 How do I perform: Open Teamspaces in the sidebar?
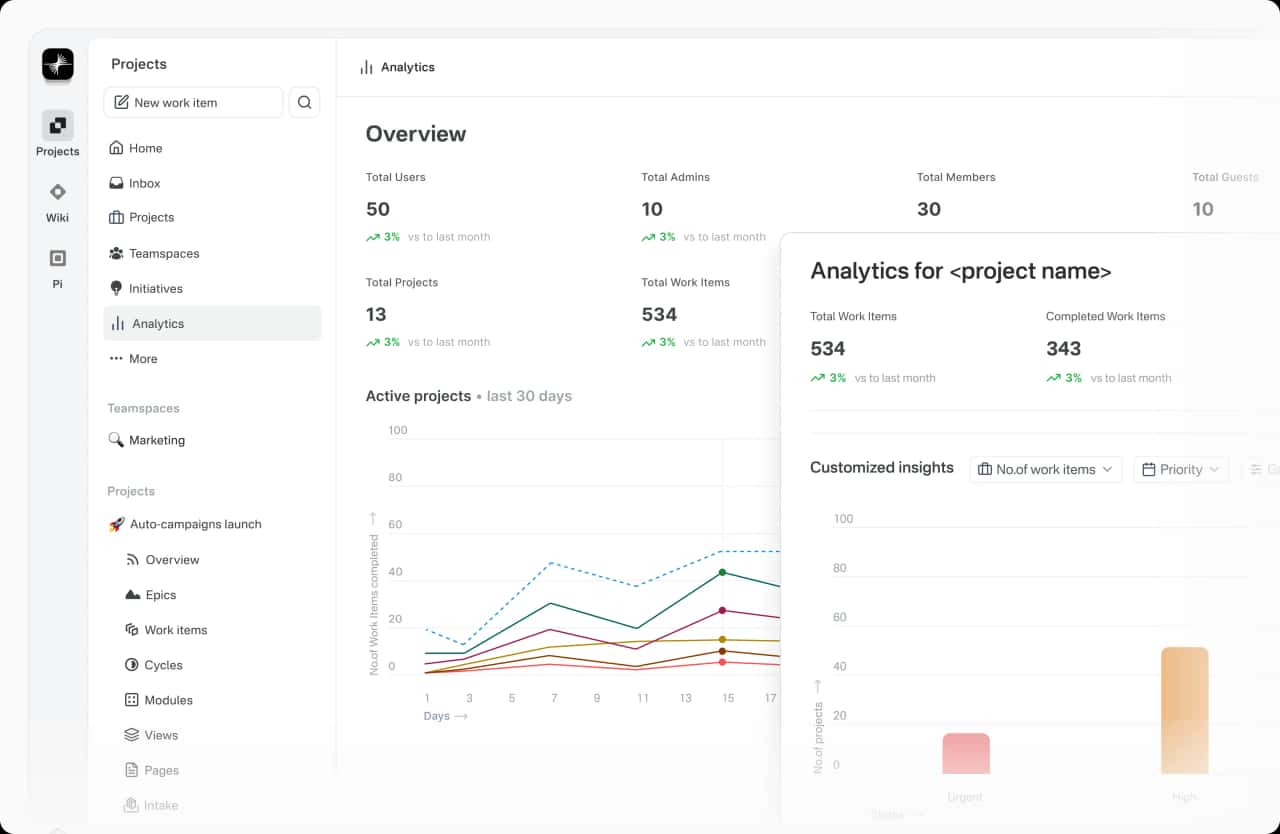click(163, 253)
